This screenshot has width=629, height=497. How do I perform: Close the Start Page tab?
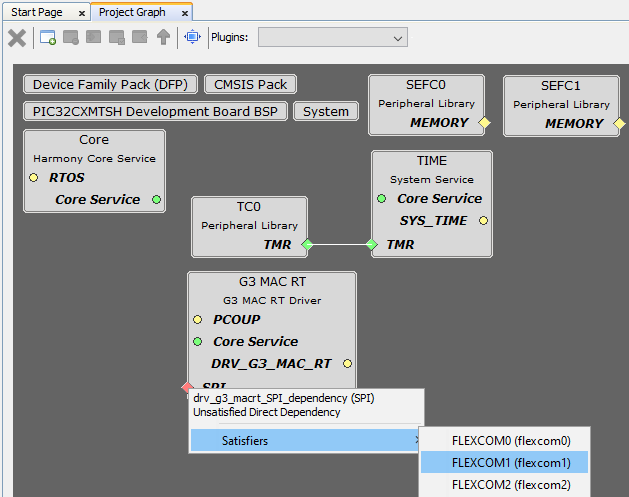pyautogui.click(x=82, y=14)
